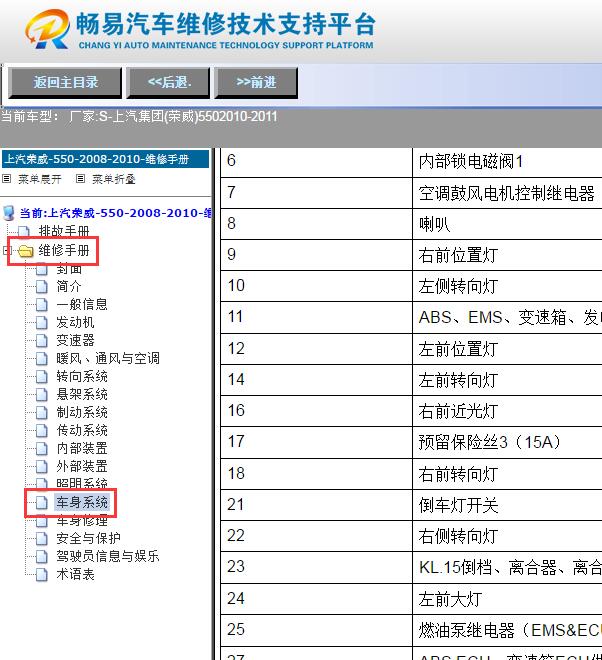Click the page icon beside 车身系统
This screenshot has height=660, width=602.
[x=42, y=502]
